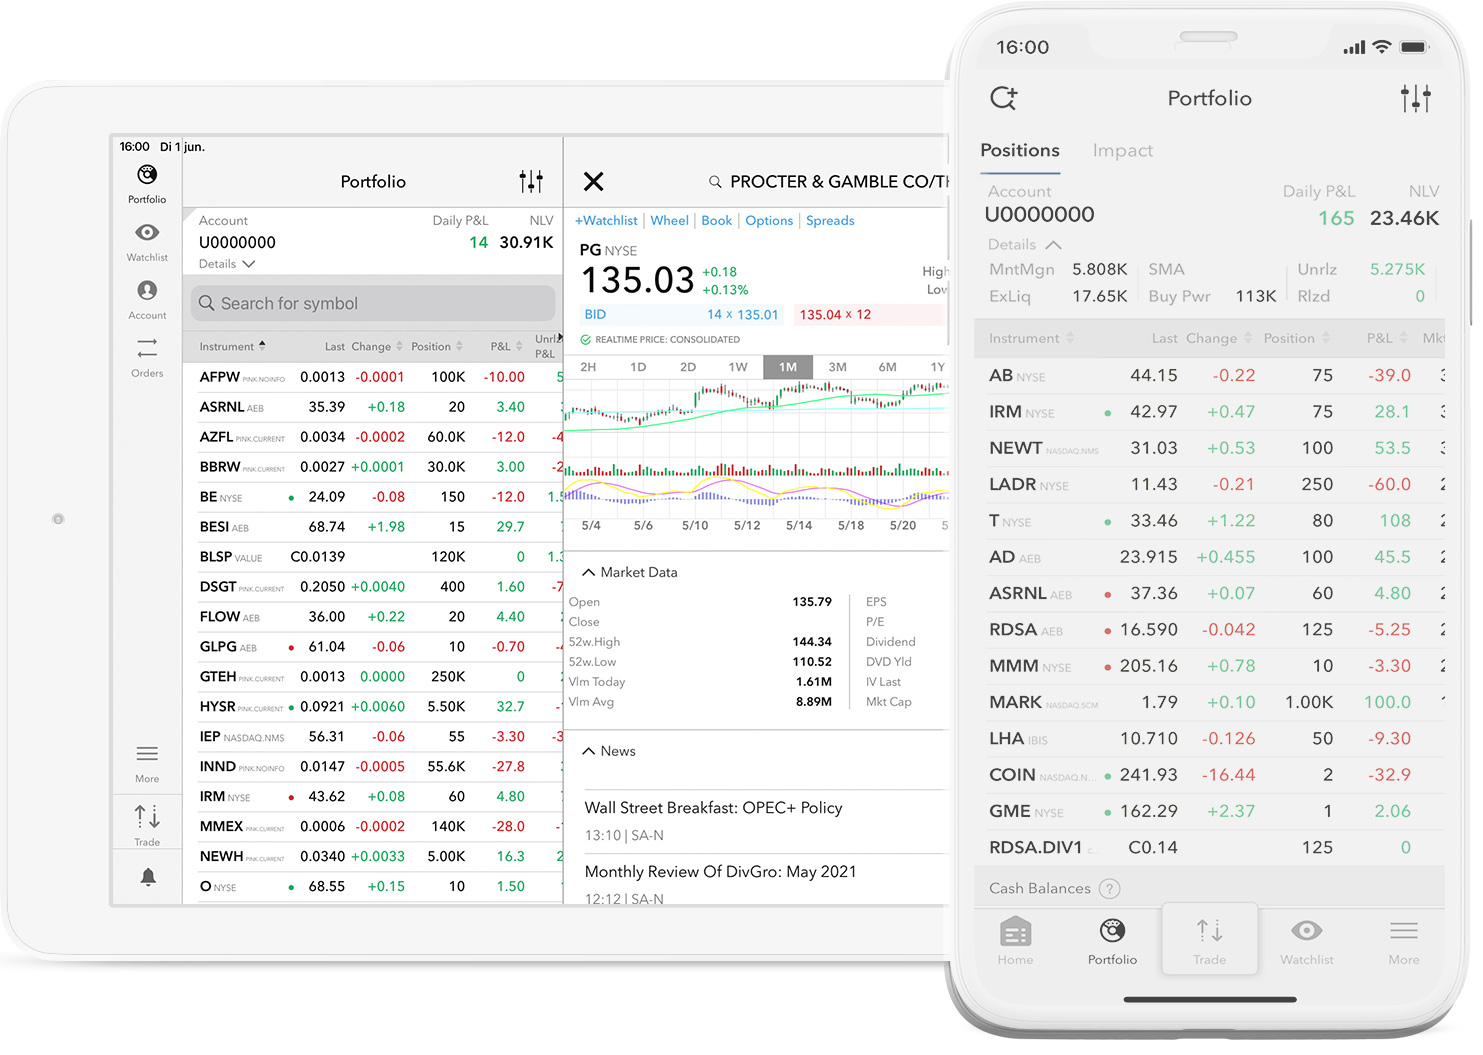Refresh the phone Portfolio screen
The height and width of the screenshot is (1055, 1483).
click(1003, 98)
